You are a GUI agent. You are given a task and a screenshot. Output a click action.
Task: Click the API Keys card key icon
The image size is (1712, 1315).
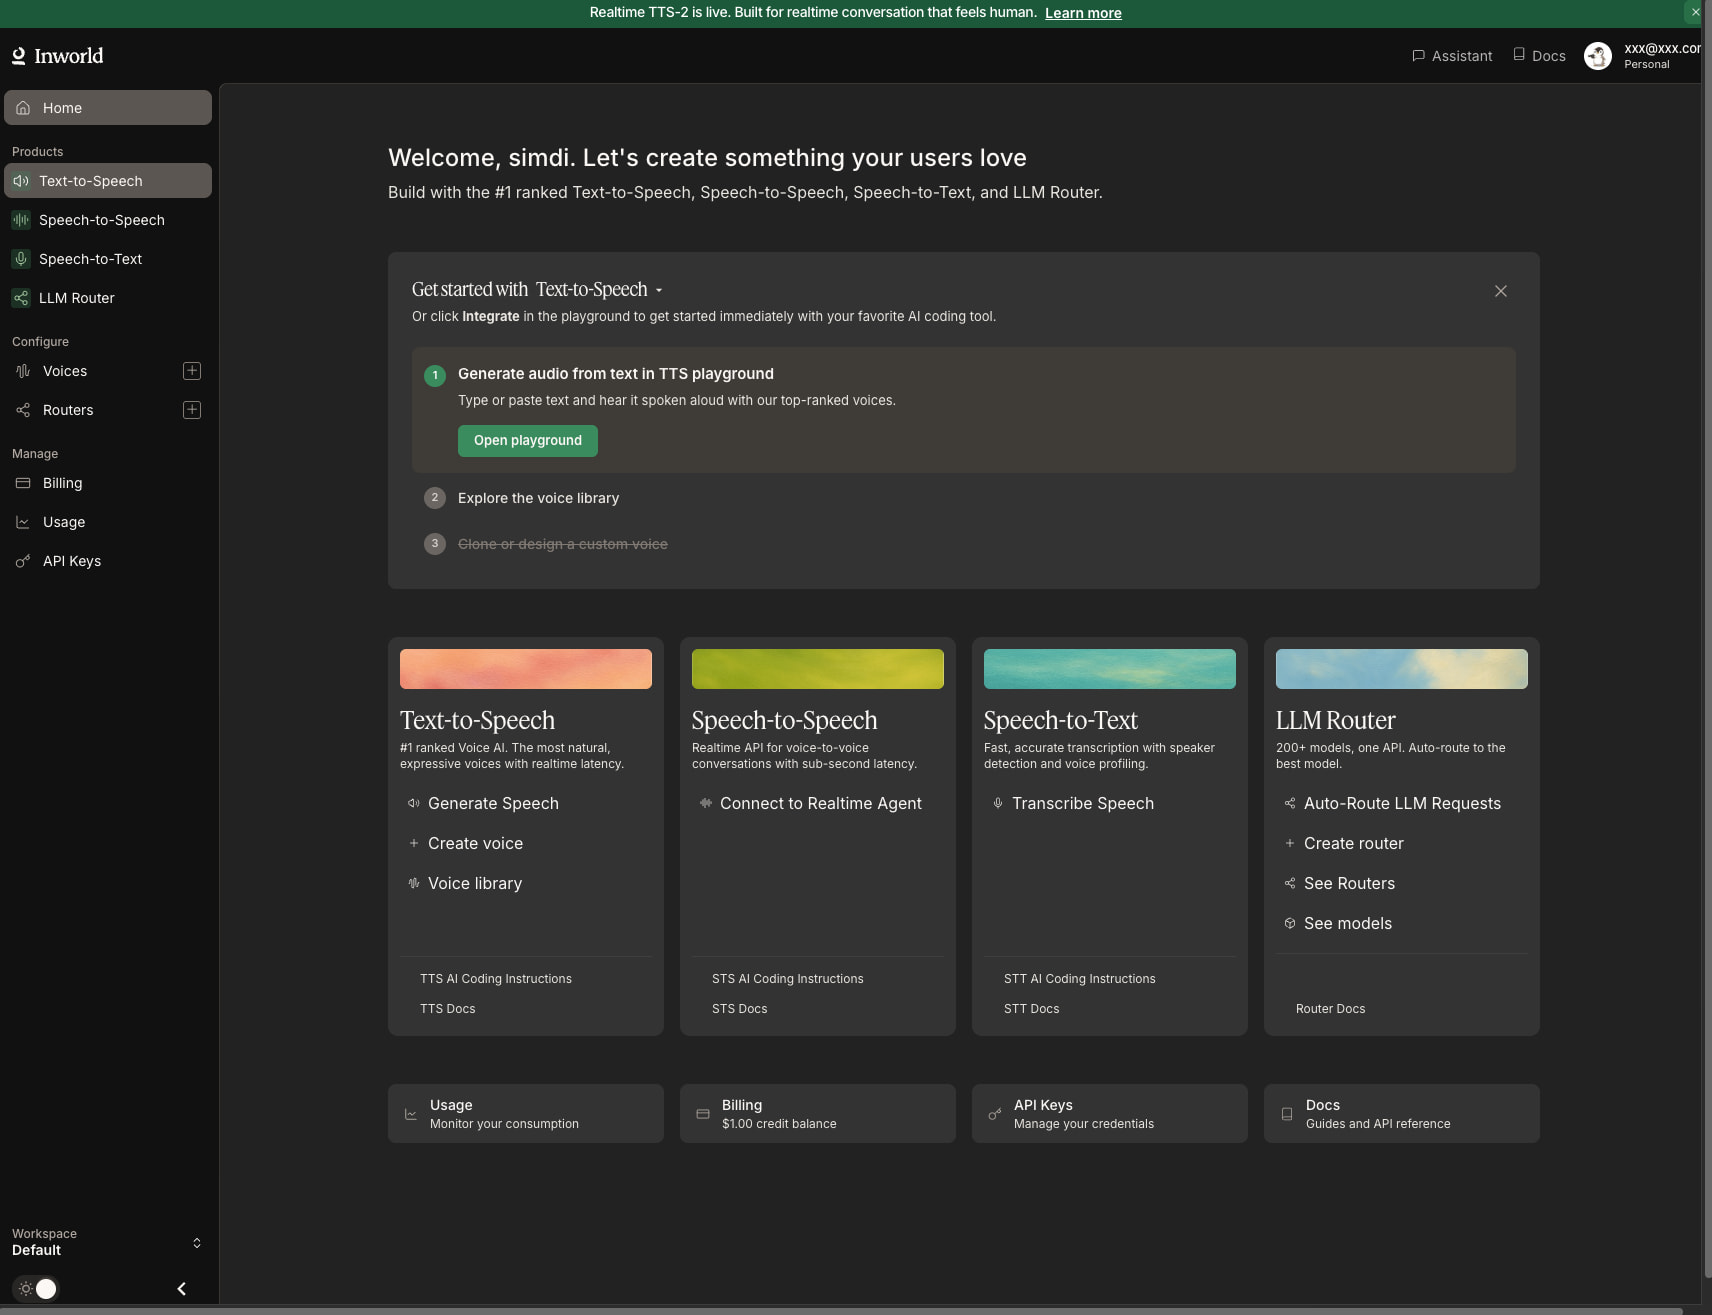coord(995,1114)
